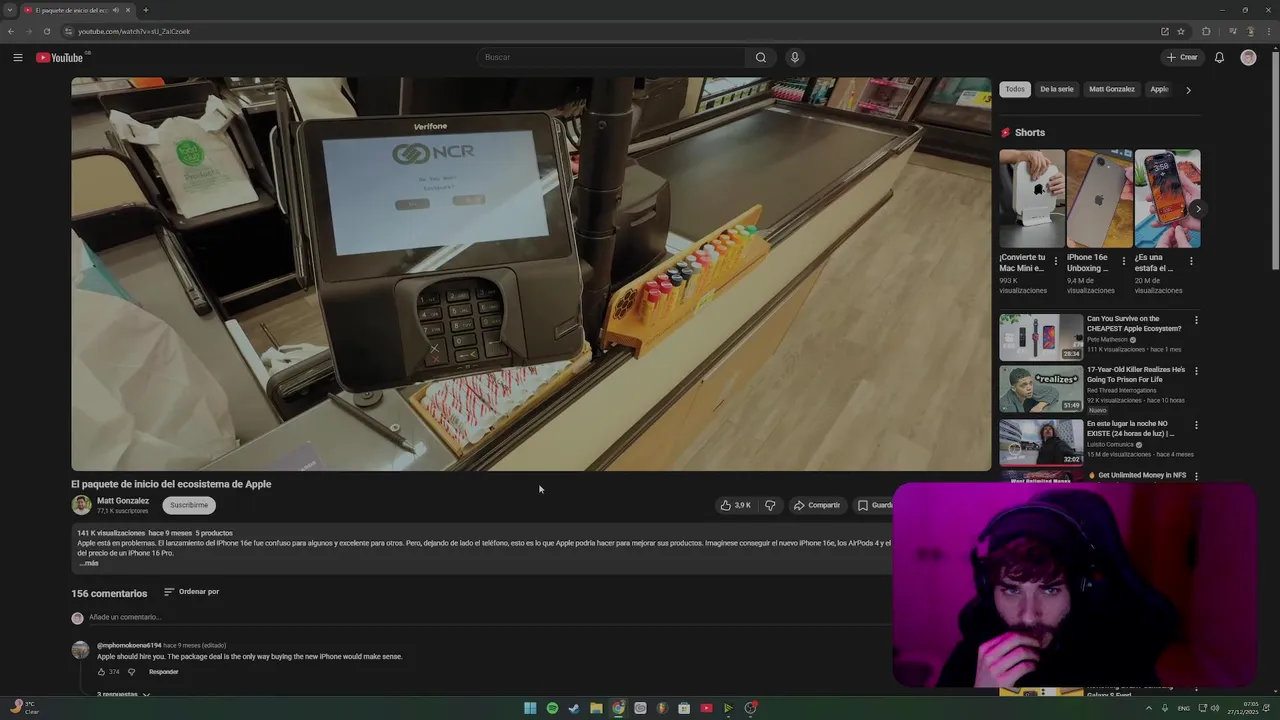Select the 'De la serie' filter chip
The width and height of the screenshot is (1280, 720).
pos(1057,89)
